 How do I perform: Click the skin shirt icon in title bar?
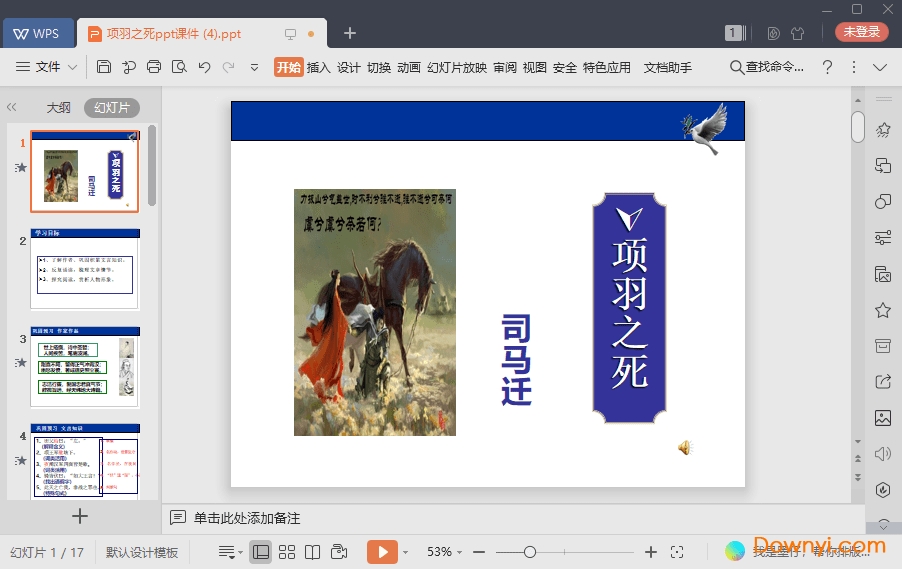click(x=797, y=33)
